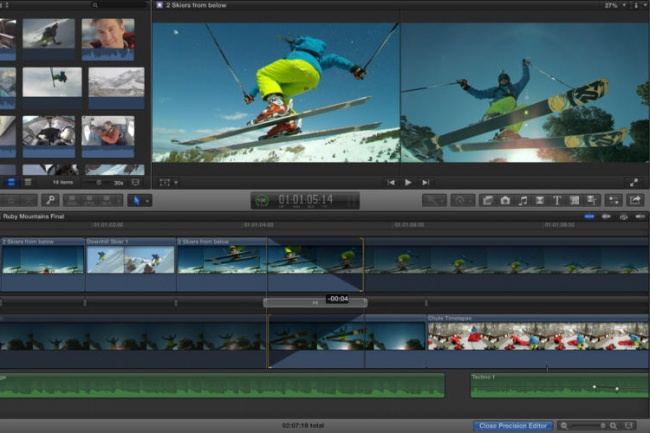Select the helicopter cockpit clip thumbnail
This screenshot has width=650, height=433.
pyautogui.click(x=49, y=137)
